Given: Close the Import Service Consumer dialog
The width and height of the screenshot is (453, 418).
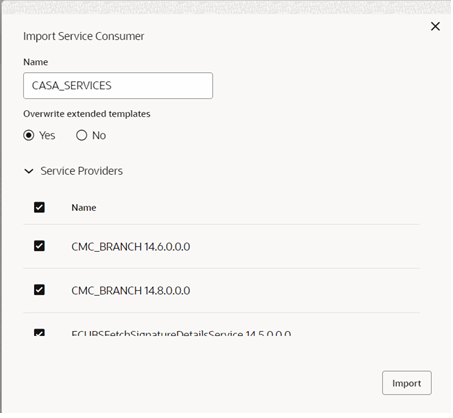Looking at the screenshot, I should [x=435, y=26].
